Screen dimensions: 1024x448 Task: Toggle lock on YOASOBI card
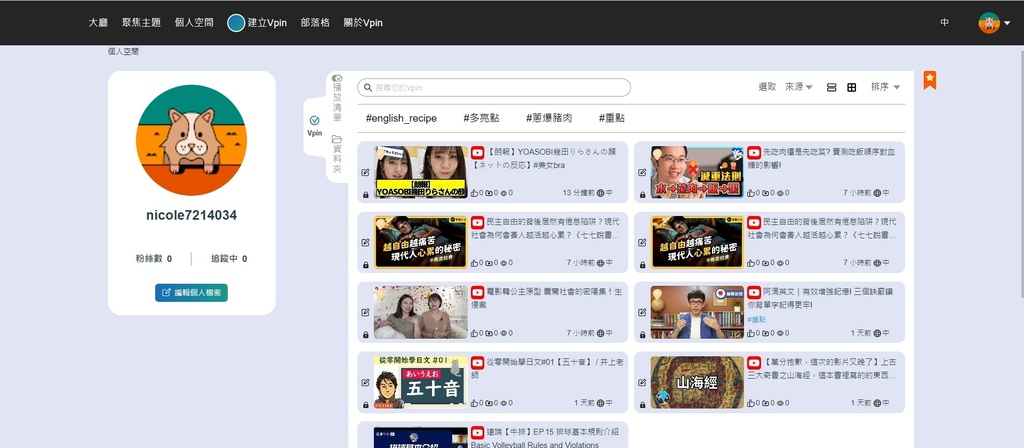click(x=366, y=195)
